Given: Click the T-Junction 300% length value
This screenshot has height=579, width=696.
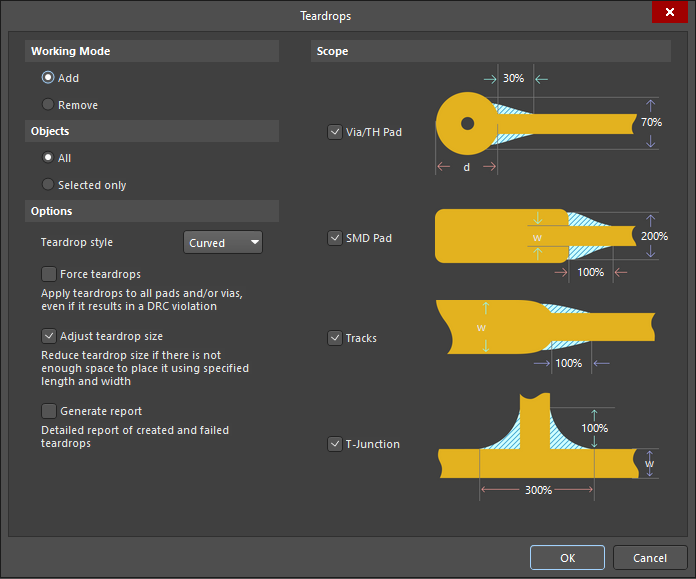Looking at the screenshot, I should pyautogui.click(x=537, y=490).
